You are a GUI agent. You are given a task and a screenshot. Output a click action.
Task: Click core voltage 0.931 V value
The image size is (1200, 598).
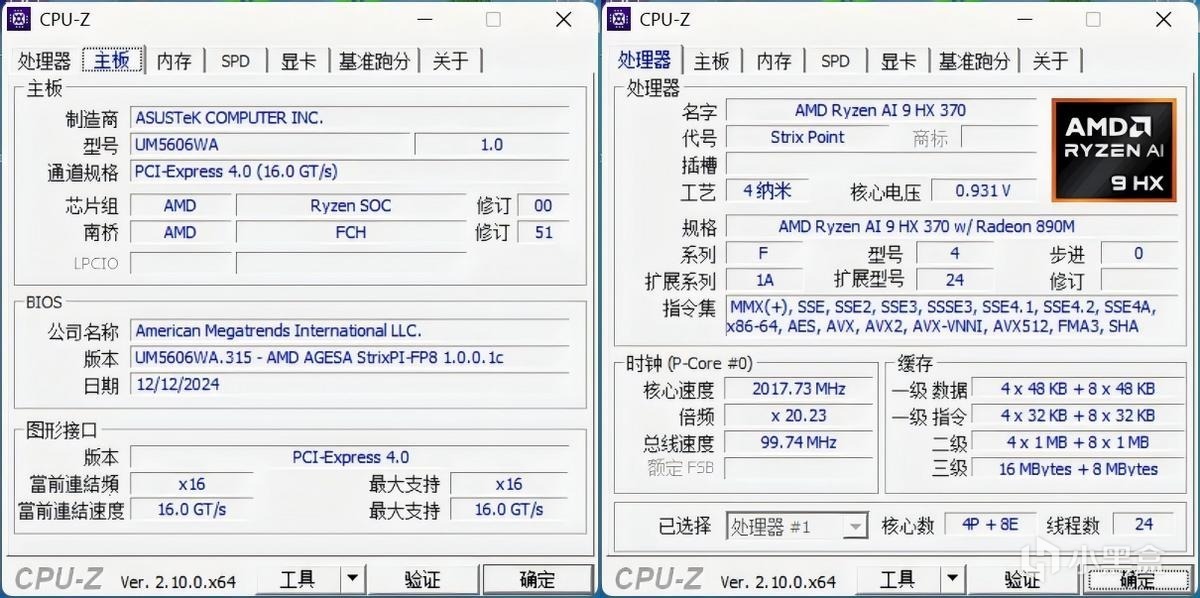[982, 190]
